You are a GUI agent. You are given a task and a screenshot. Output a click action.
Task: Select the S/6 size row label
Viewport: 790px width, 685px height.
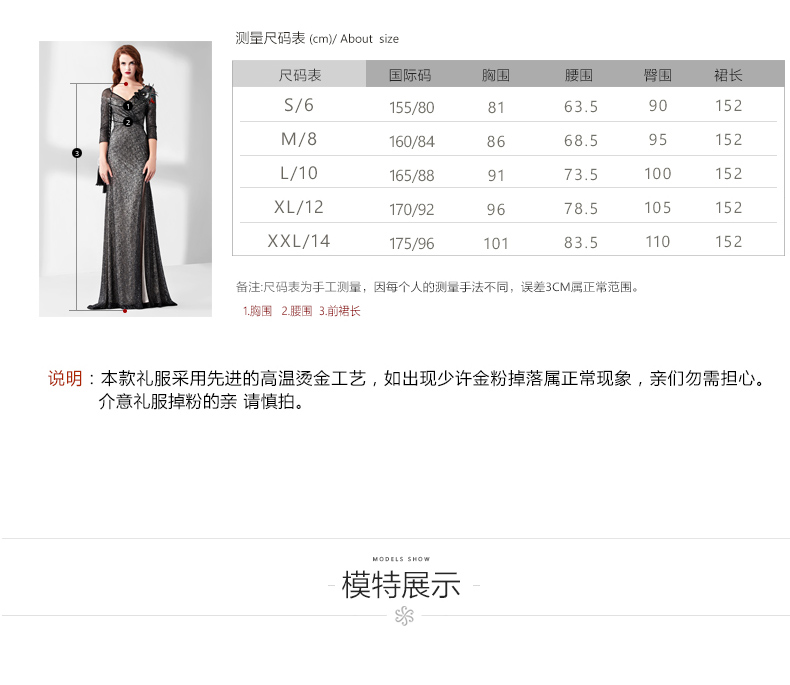tap(298, 105)
